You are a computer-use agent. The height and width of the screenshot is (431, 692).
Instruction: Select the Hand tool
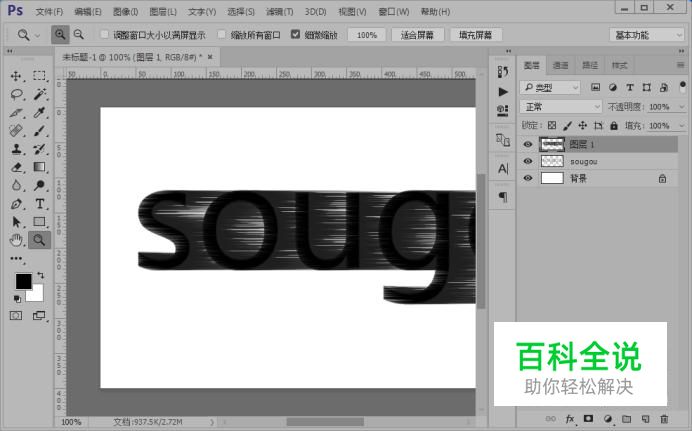point(16,240)
